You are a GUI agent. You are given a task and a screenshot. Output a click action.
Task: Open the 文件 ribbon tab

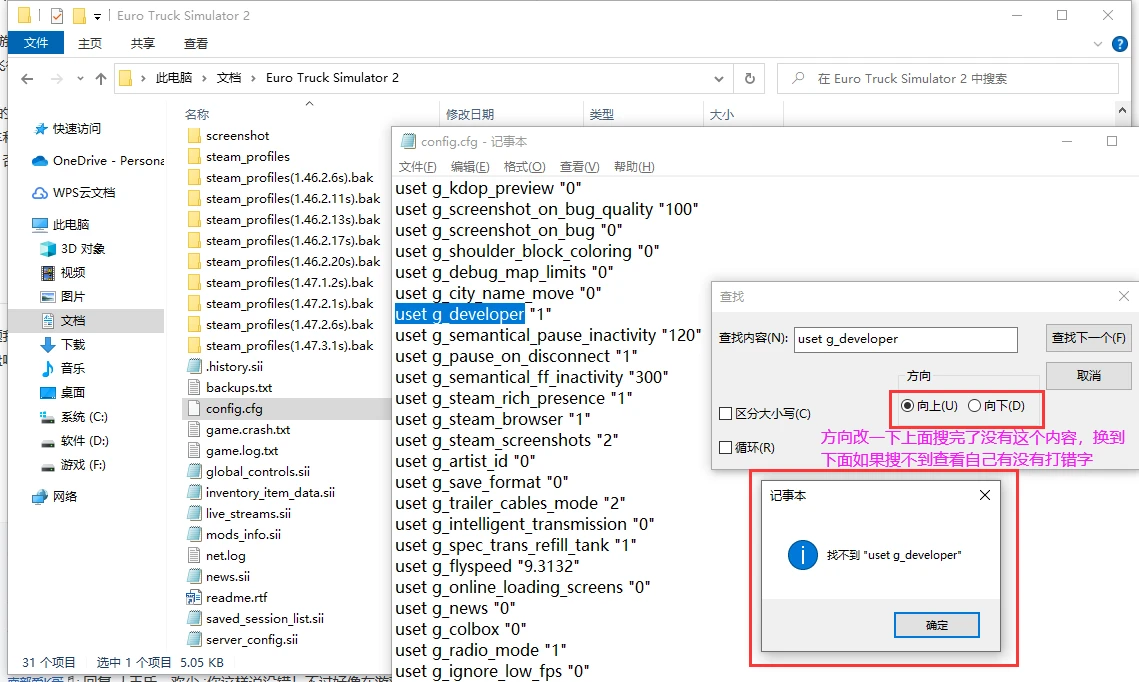click(x=36, y=43)
